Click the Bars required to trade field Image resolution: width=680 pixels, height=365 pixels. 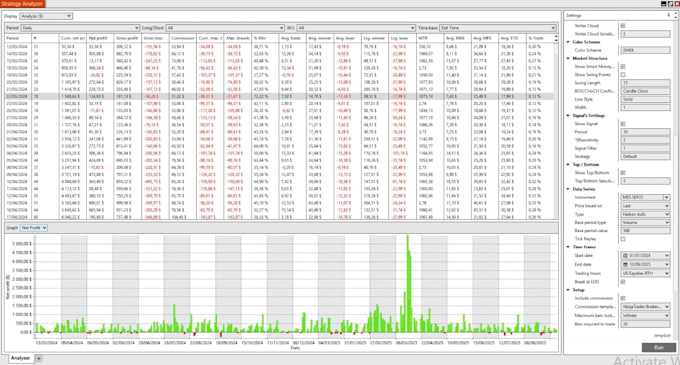[x=645, y=324]
